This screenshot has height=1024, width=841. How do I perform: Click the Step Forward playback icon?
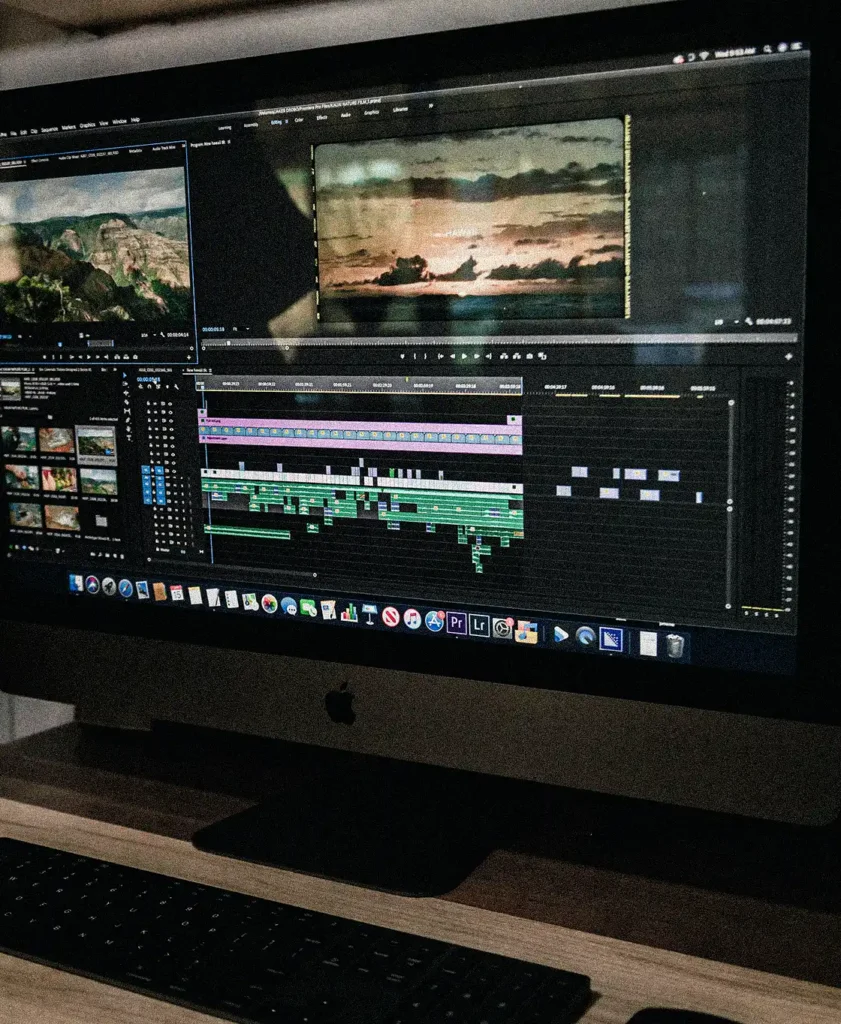pyautogui.click(x=477, y=355)
